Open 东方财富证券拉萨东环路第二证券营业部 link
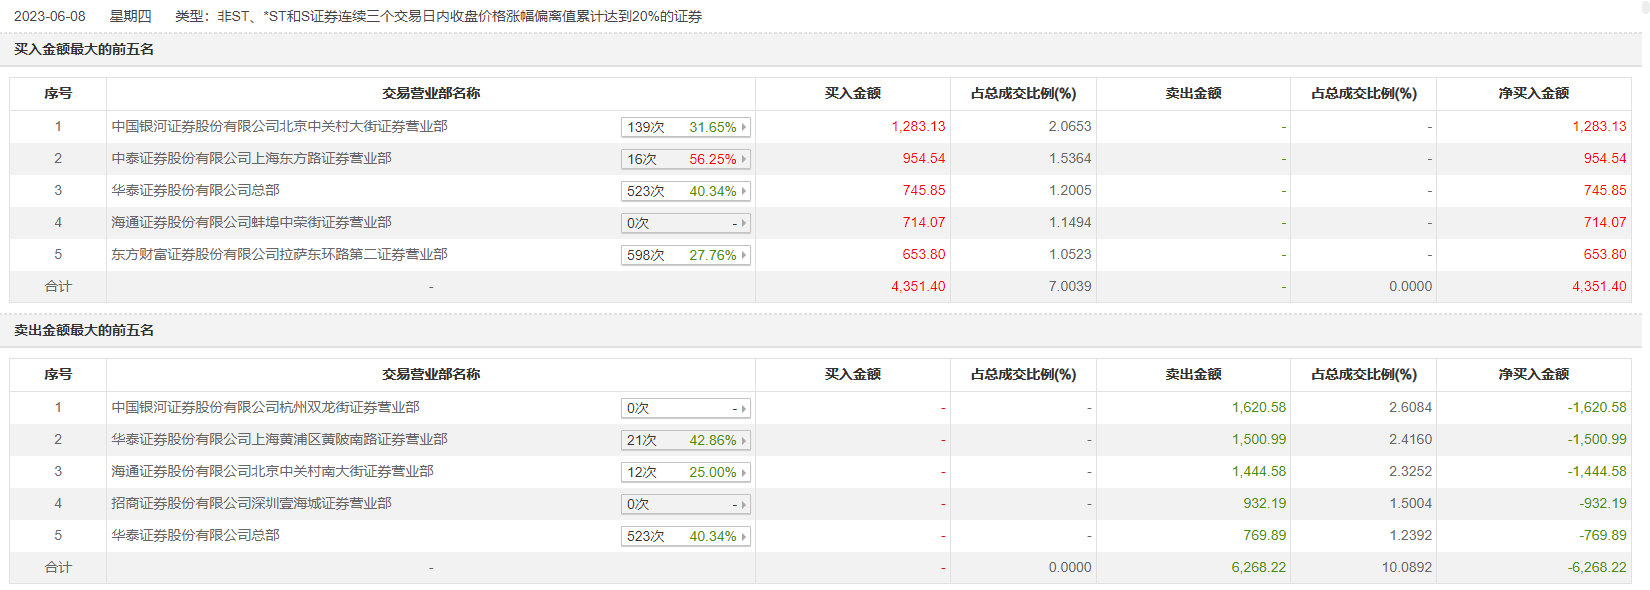This screenshot has width=1650, height=590. pos(279,254)
